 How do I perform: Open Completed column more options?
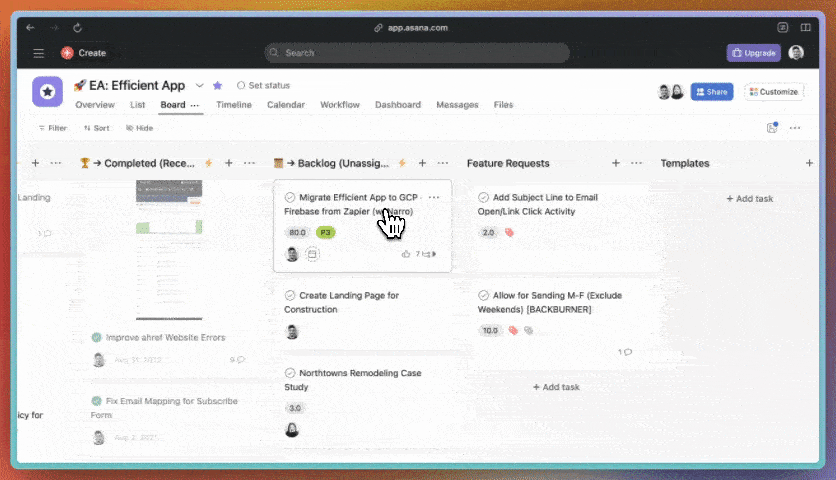tap(250, 163)
